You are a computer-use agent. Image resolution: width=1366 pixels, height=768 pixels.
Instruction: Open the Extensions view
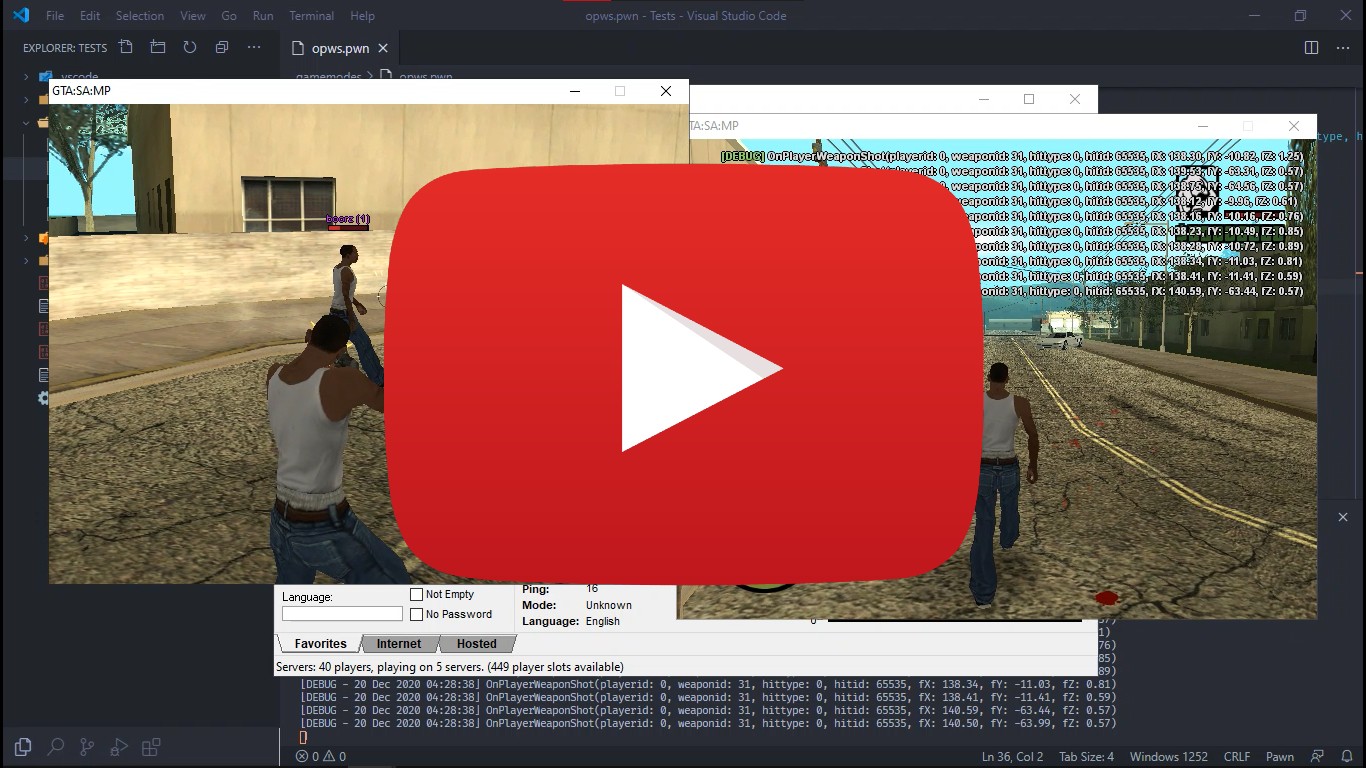151,746
